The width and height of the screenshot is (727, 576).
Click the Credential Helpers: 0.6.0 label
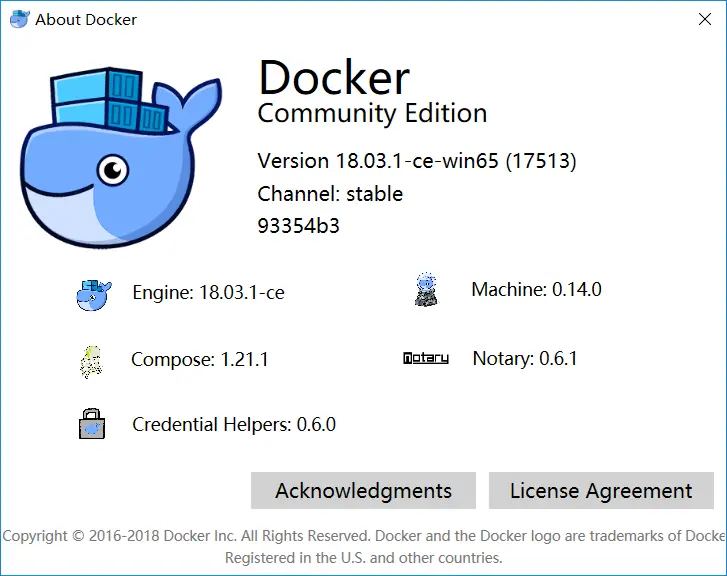234,424
